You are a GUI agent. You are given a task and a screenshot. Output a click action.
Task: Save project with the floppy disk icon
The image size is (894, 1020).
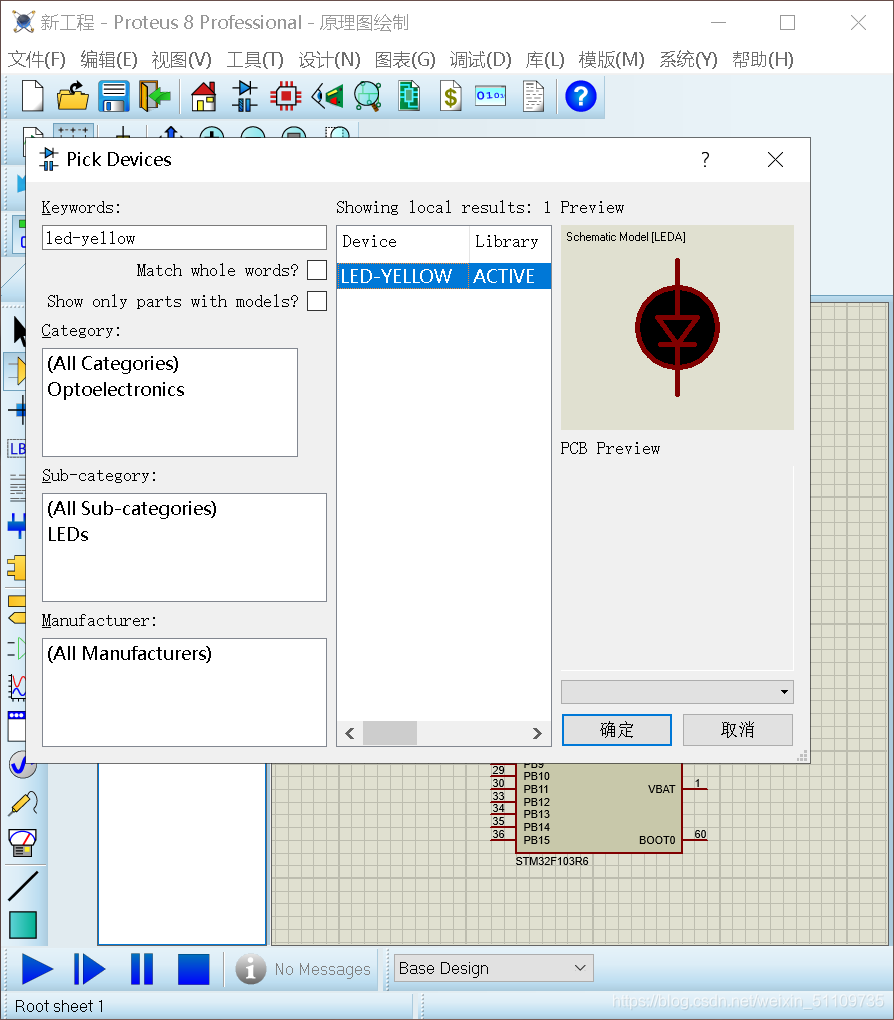(x=114, y=96)
